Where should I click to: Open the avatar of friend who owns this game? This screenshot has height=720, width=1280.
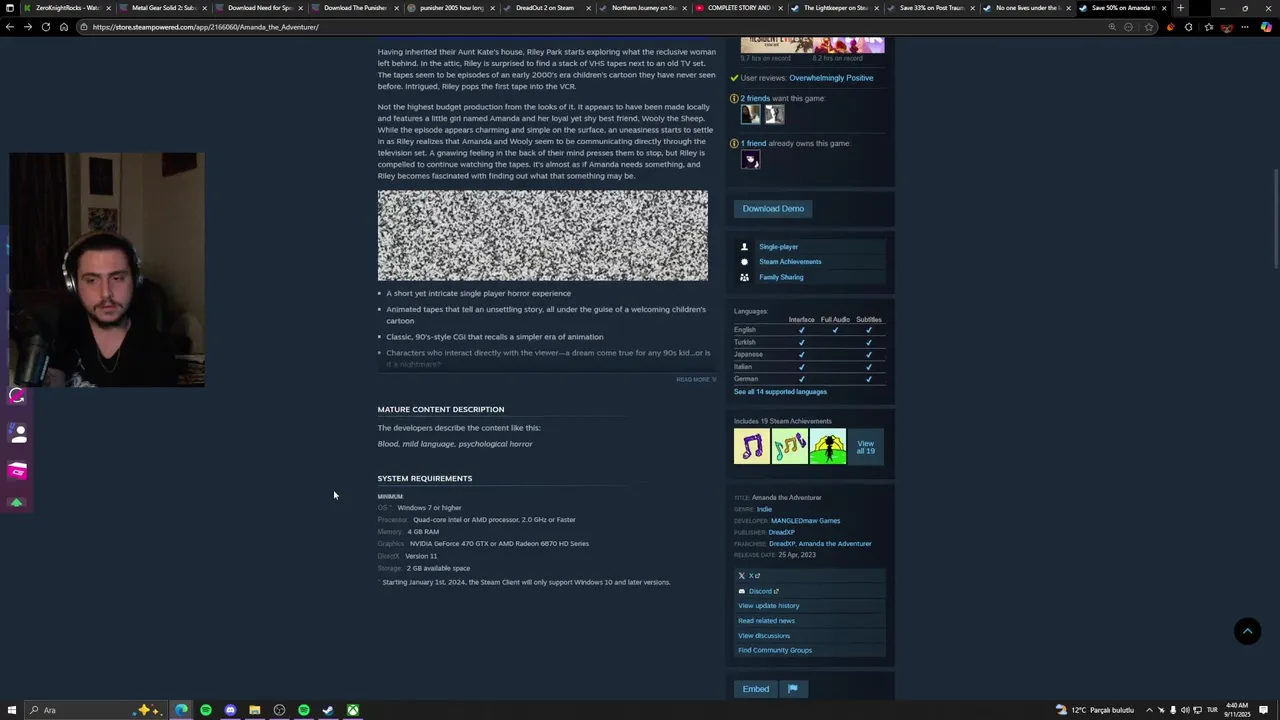point(750,160)
